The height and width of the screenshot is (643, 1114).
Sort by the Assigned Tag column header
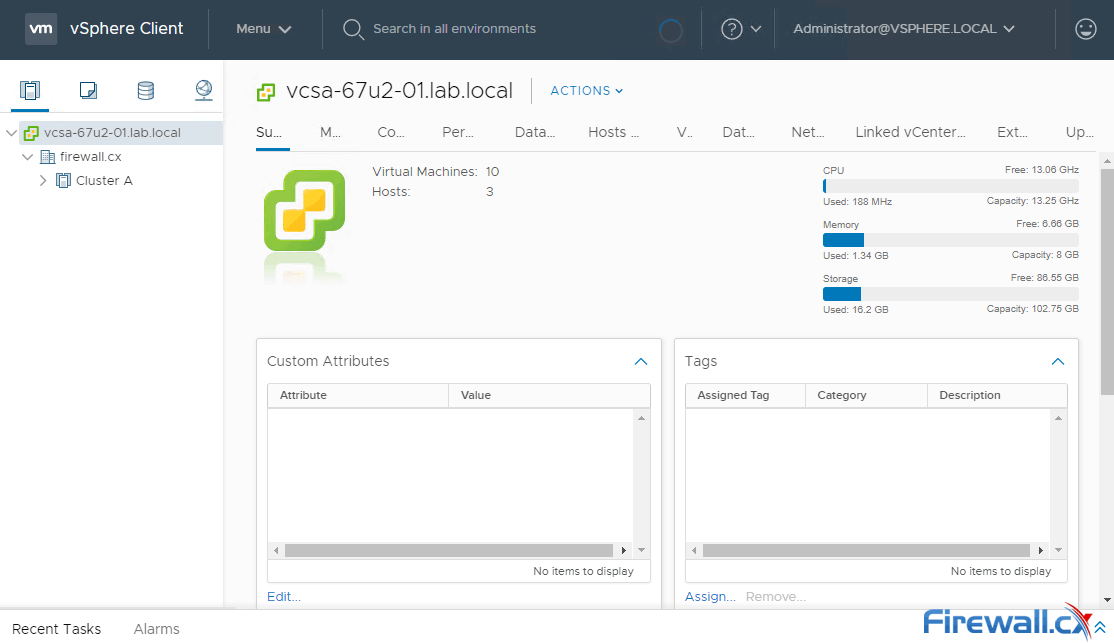pos(745,396)
